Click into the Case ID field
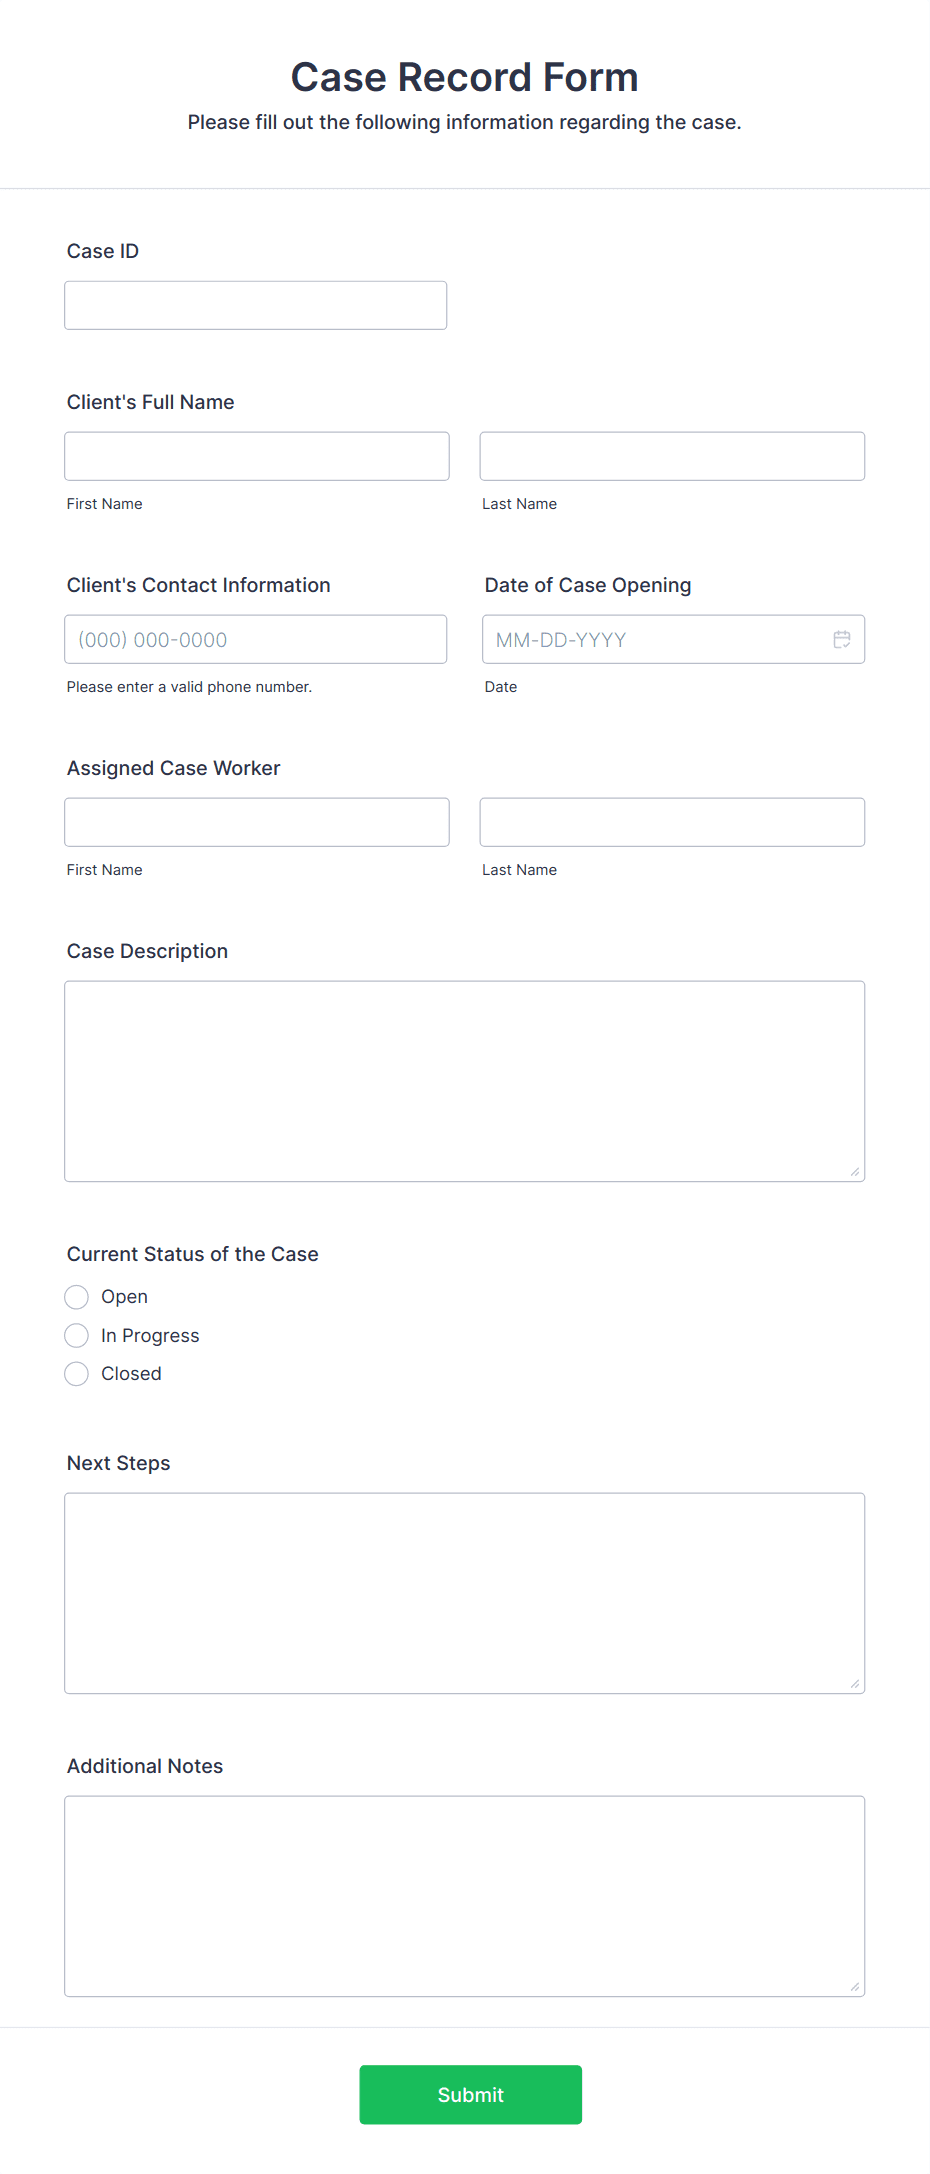930x2174 pixels. point(255,304)
